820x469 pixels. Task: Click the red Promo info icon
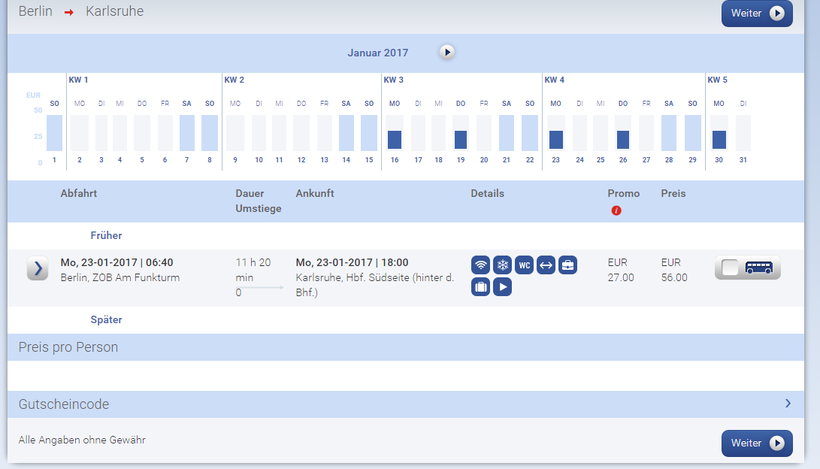pos(616,210)
